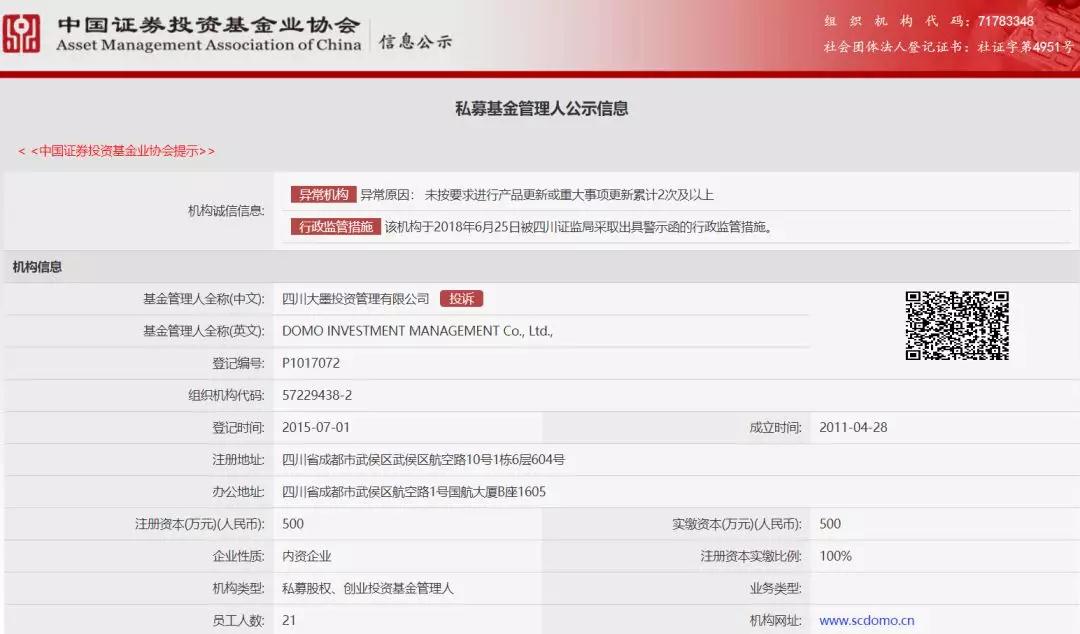This screenshot has width=1080, height=634.
Task: Click the 机构类型 label
Action: coord(238,588)
